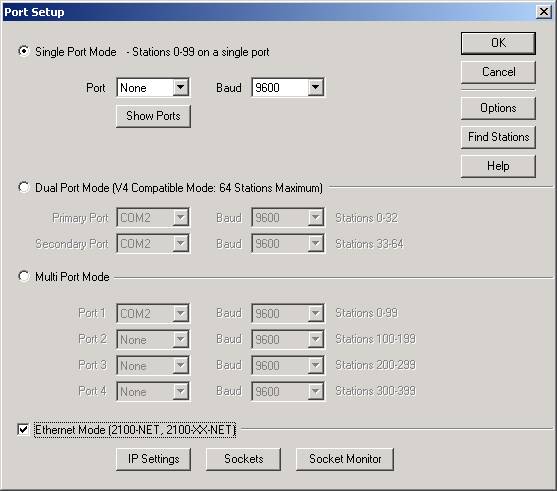This screenshot has height=491, width=557.
Task: Open the single port Port dropdown
Action: pyautogui.click(x=153, y=87)
